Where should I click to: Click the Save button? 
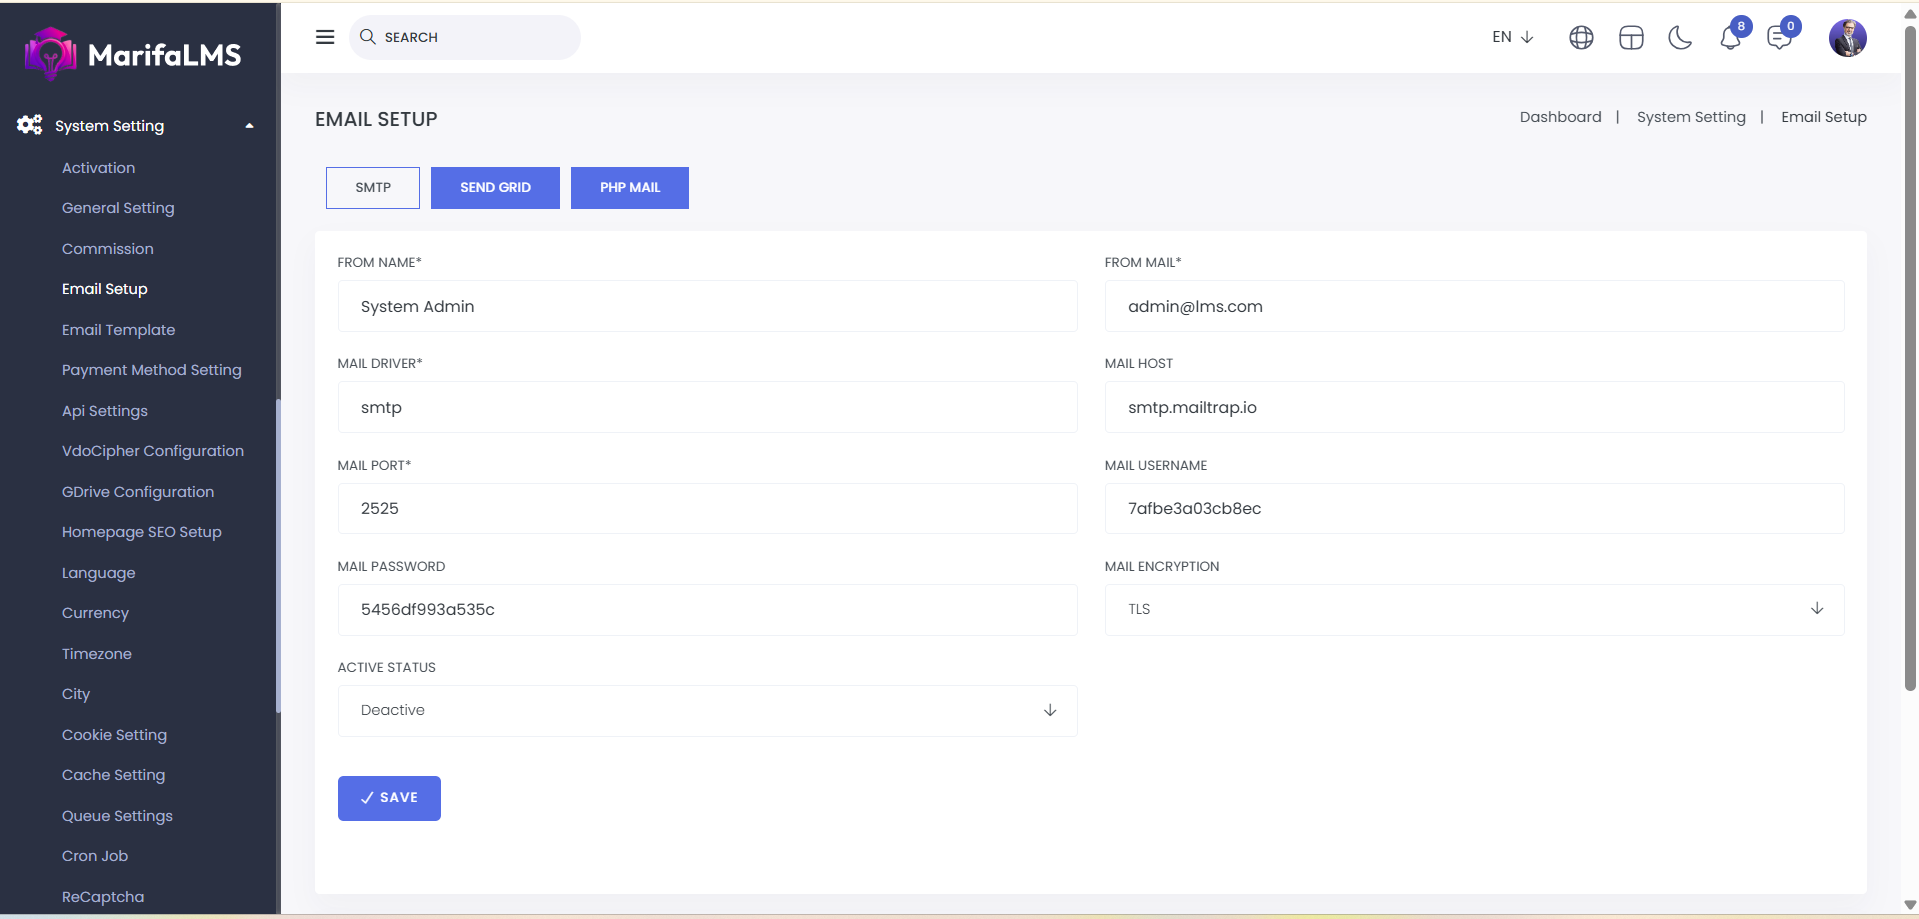pos(389,798)
